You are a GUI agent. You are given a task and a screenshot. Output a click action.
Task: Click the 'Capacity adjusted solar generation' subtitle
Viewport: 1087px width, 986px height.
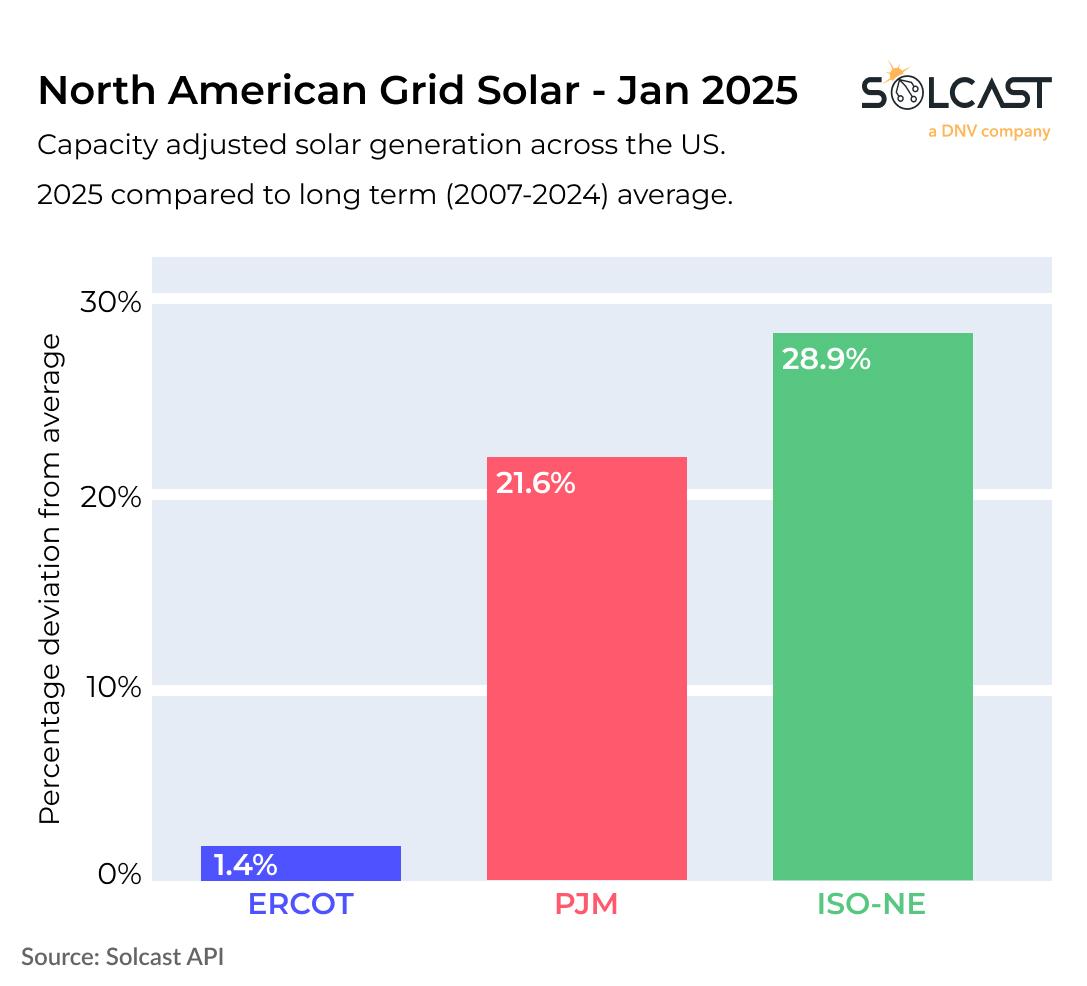380,145
